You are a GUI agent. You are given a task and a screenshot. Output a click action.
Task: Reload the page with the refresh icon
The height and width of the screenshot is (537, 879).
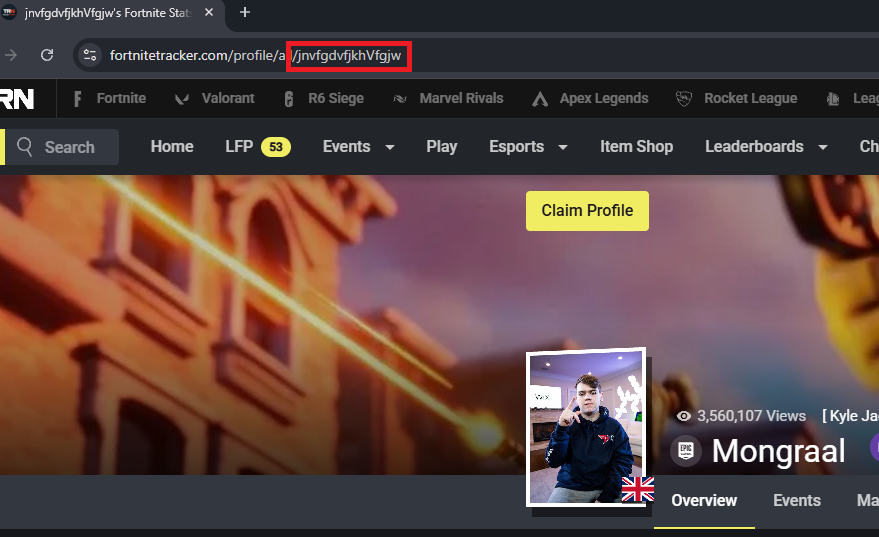click(47, 55)
